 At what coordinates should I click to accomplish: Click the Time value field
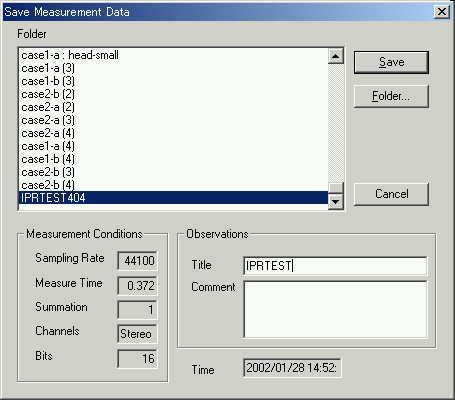tap(292, 368)
